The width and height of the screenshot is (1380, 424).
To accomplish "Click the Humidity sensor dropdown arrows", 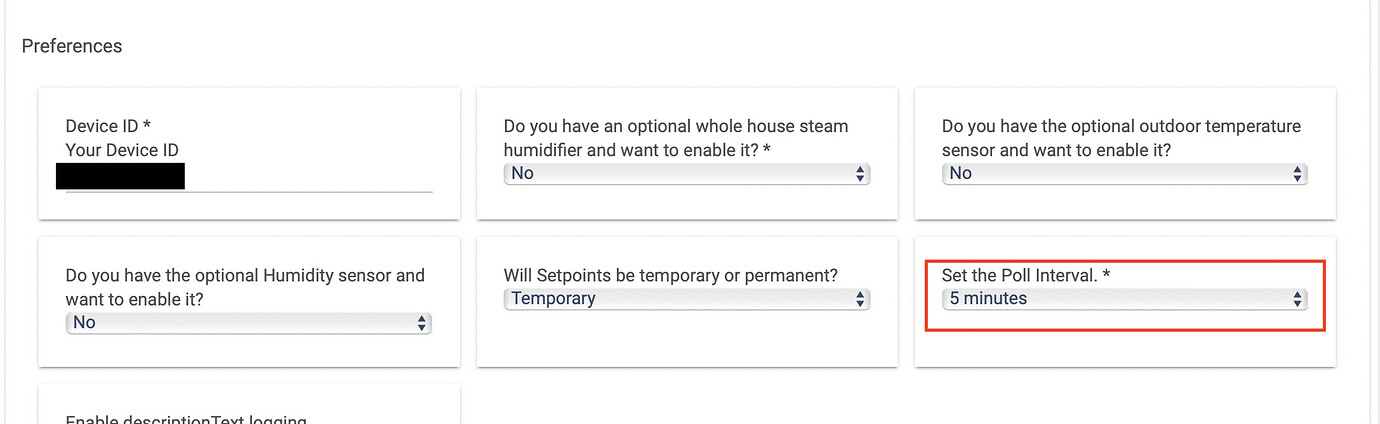I will [x=422, y=323].
